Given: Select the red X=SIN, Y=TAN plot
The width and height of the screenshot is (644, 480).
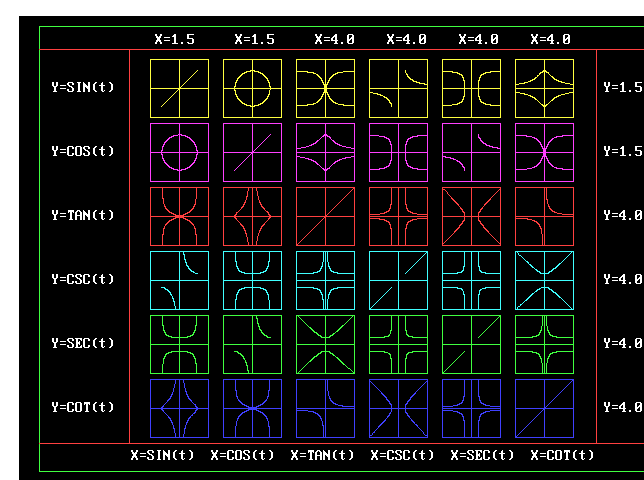Looking at the screenshot, I should tap(179, 216).
